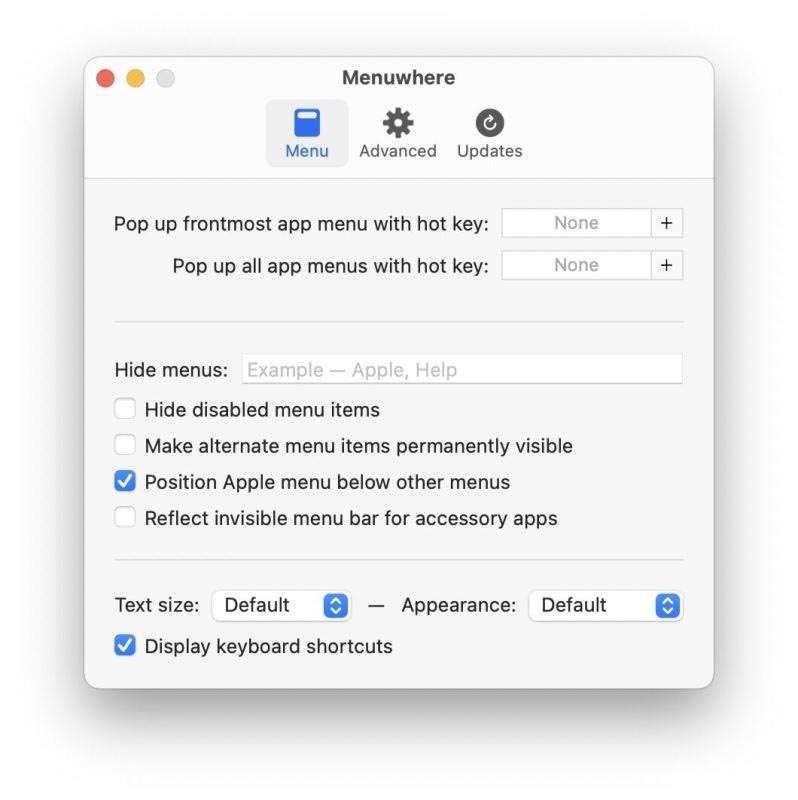The width and height of the screenshot is (798, 800).
Task: Enable Reflect invisible menu bar option
Action: pos(125,517)
